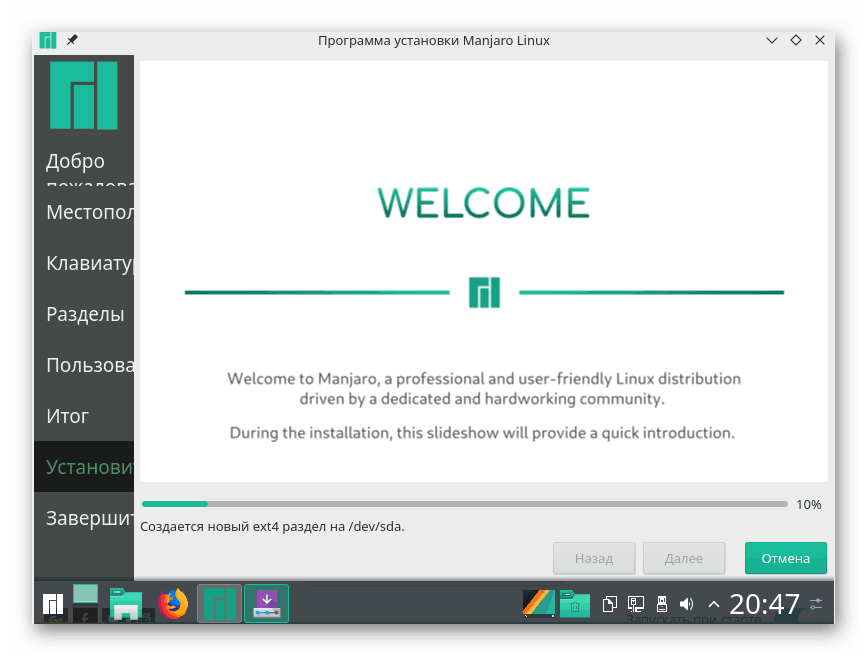Close the Manjaro installer window

pyautogui.click(x=820, y=40)
